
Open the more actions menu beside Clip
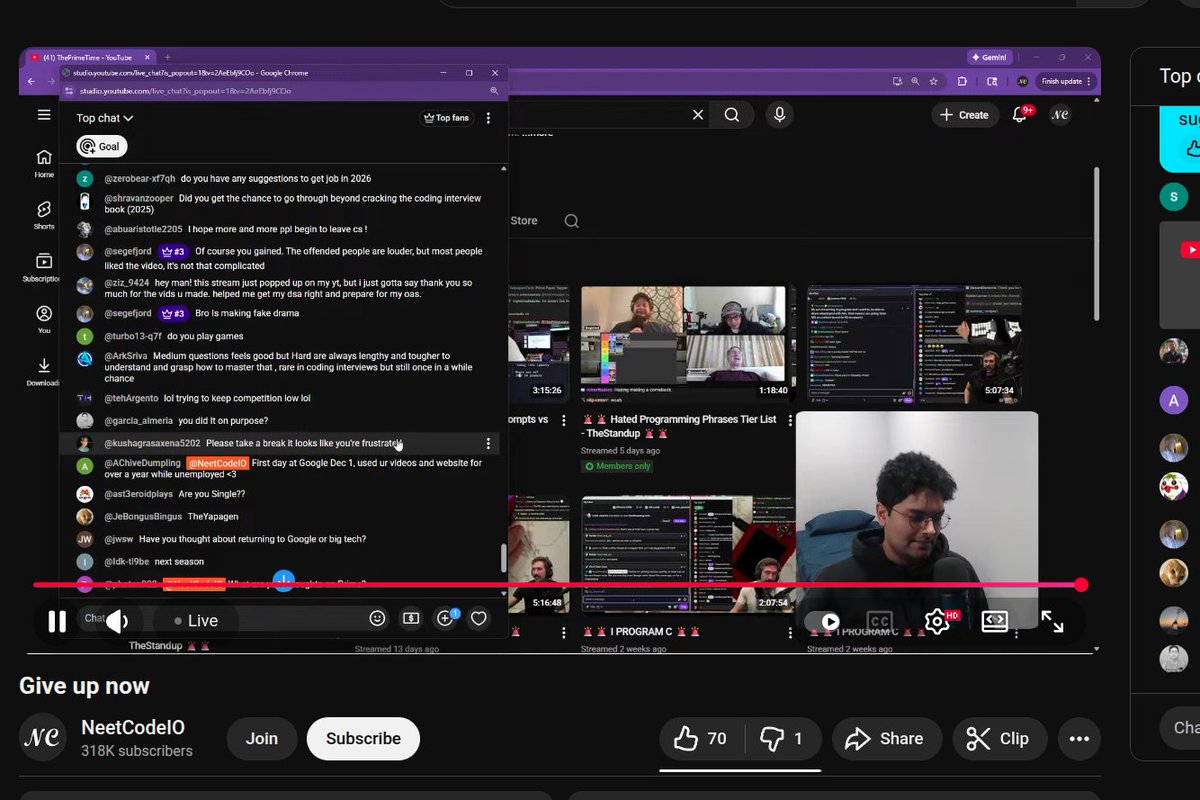click(1079, 738)
